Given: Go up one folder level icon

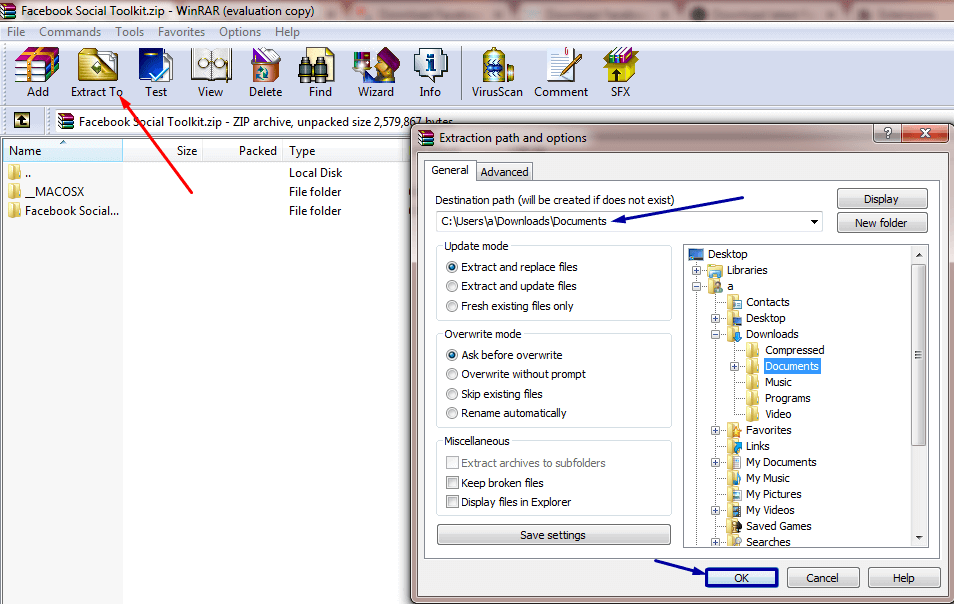Looking at the screenshot, I should pos(22,120).
